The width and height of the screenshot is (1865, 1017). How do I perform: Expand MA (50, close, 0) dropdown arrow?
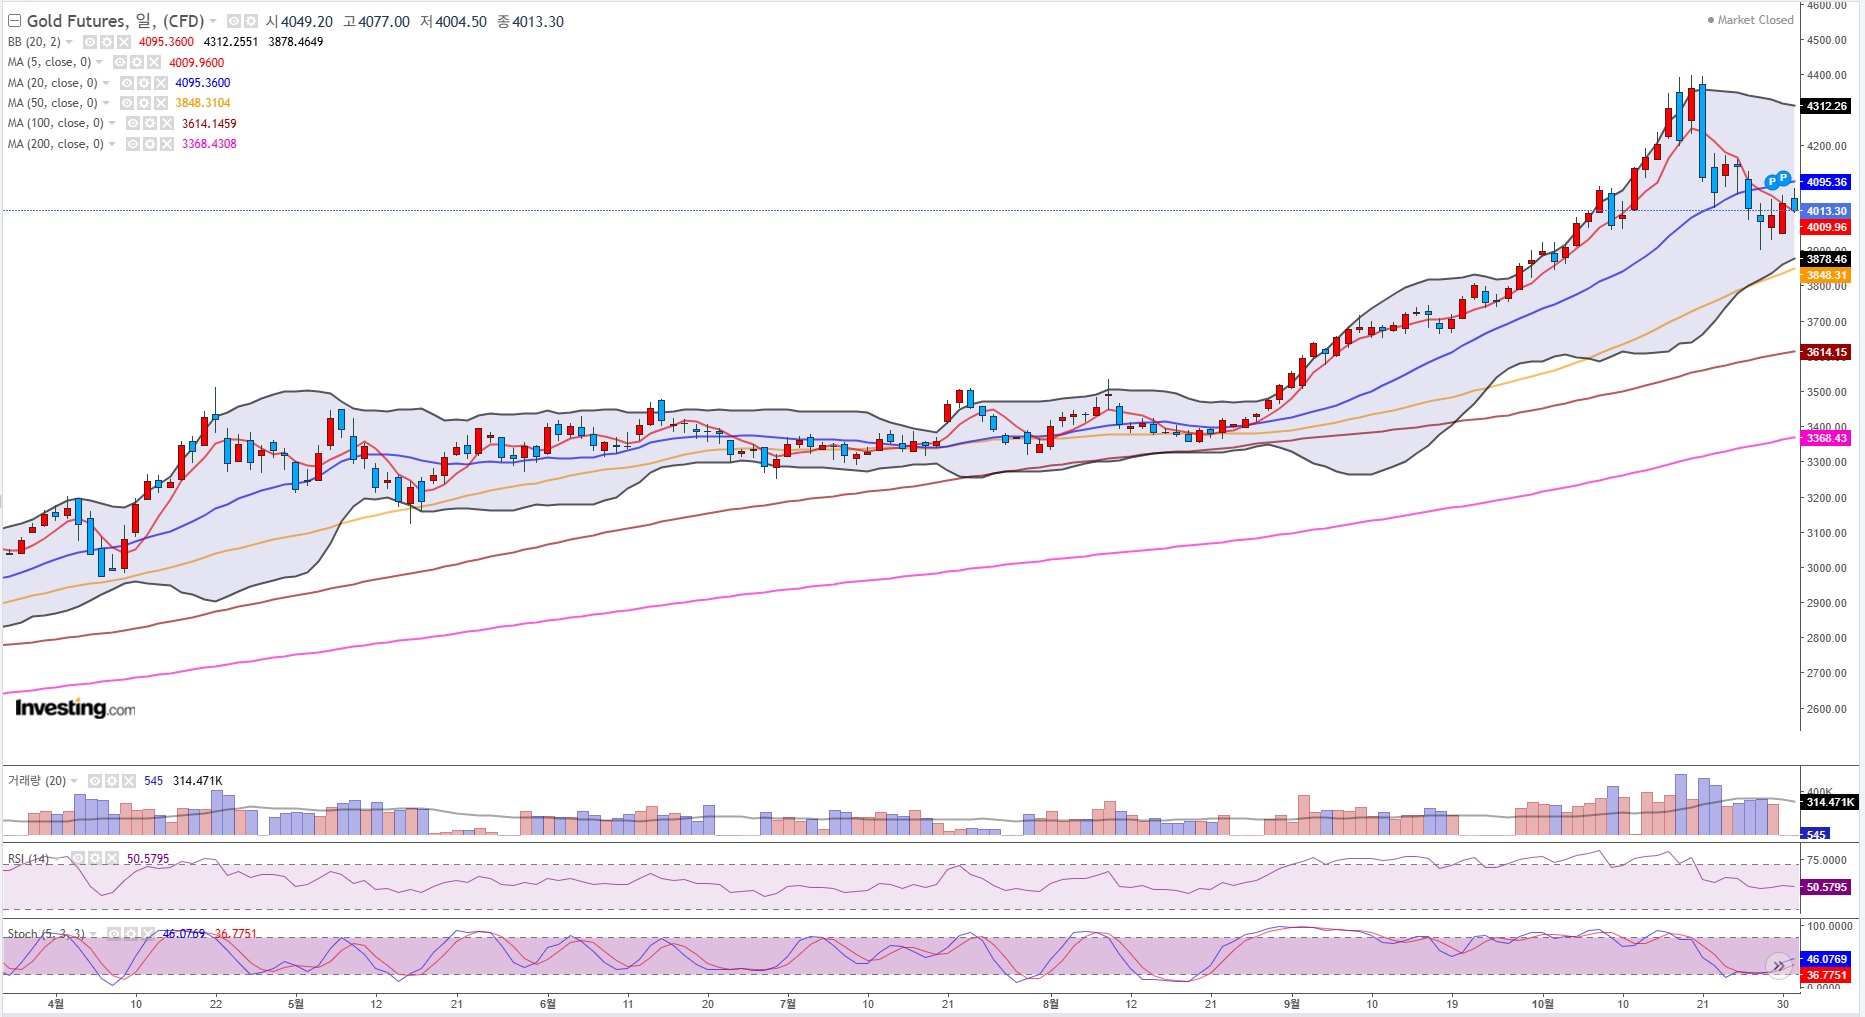pyautogui.click(x=106, y=103)
